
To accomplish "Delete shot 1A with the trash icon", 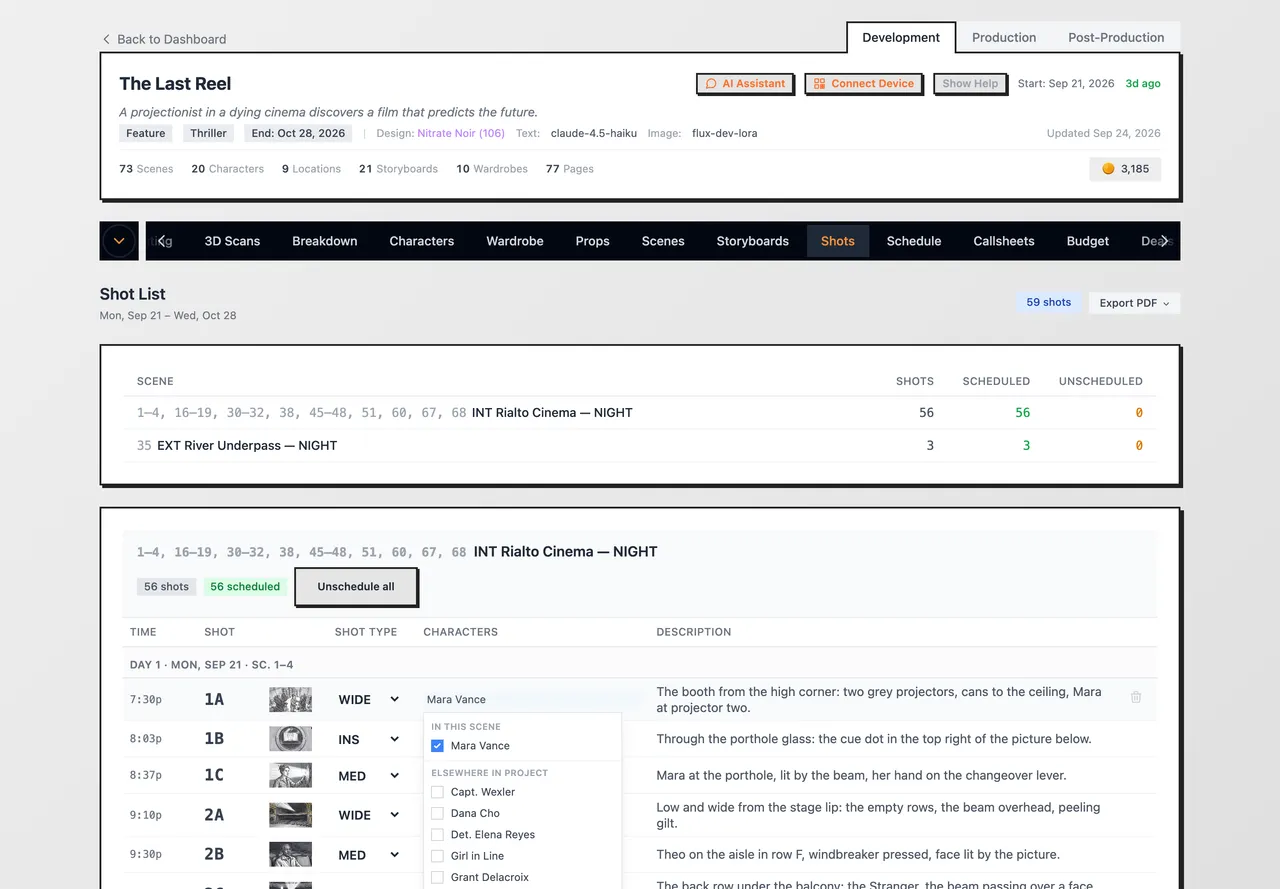I will coord(1136,698).
